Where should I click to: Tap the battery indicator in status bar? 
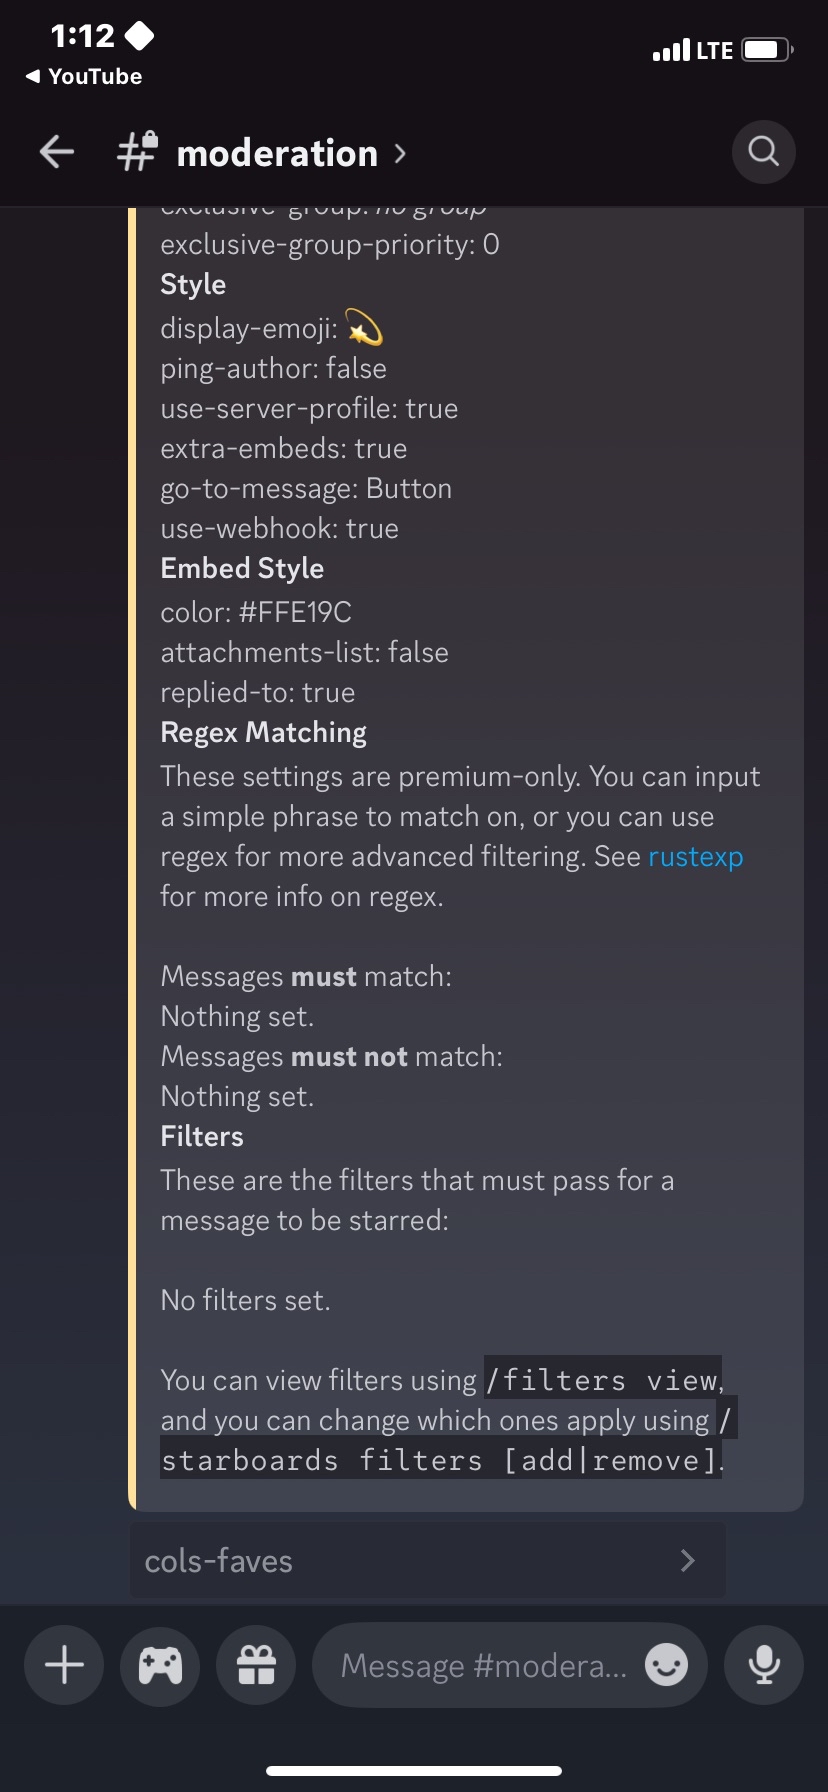[x=767, y=50]
